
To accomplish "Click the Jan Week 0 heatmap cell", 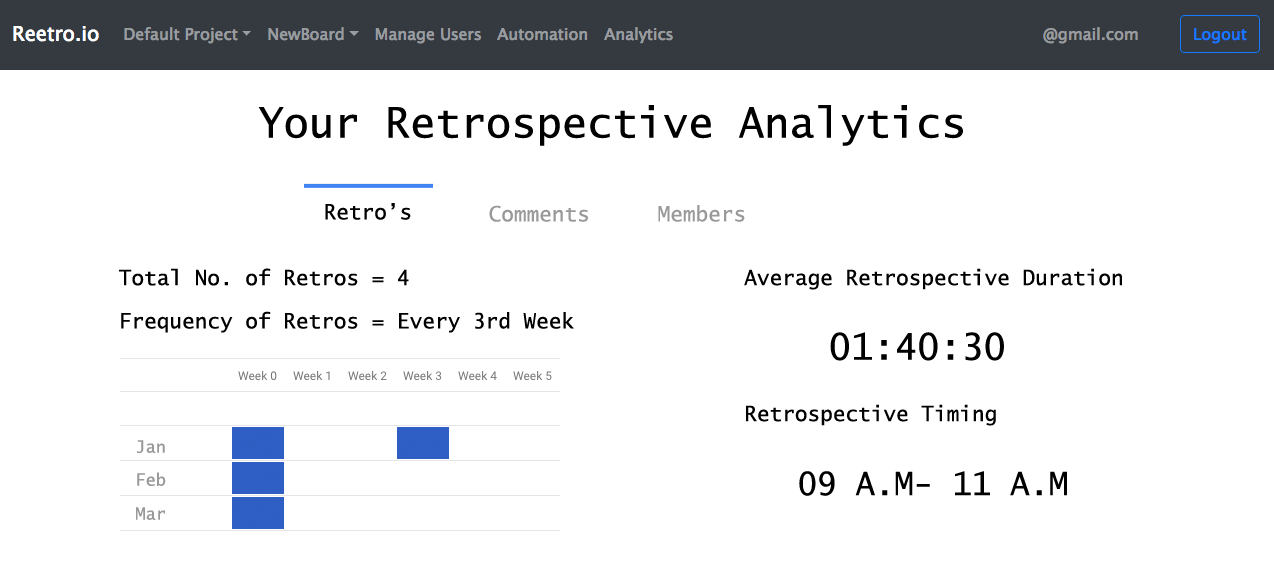I will click(258, 443).
